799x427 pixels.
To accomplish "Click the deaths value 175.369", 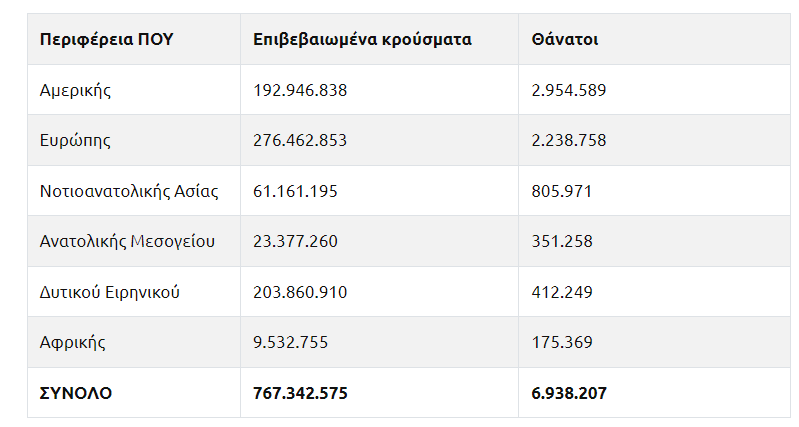I will [562, 342].
